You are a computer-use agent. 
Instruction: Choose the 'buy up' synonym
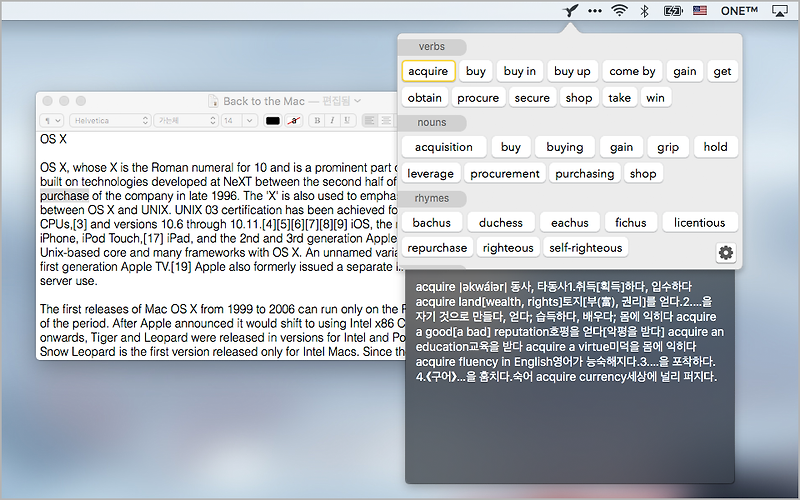[572, 71]
